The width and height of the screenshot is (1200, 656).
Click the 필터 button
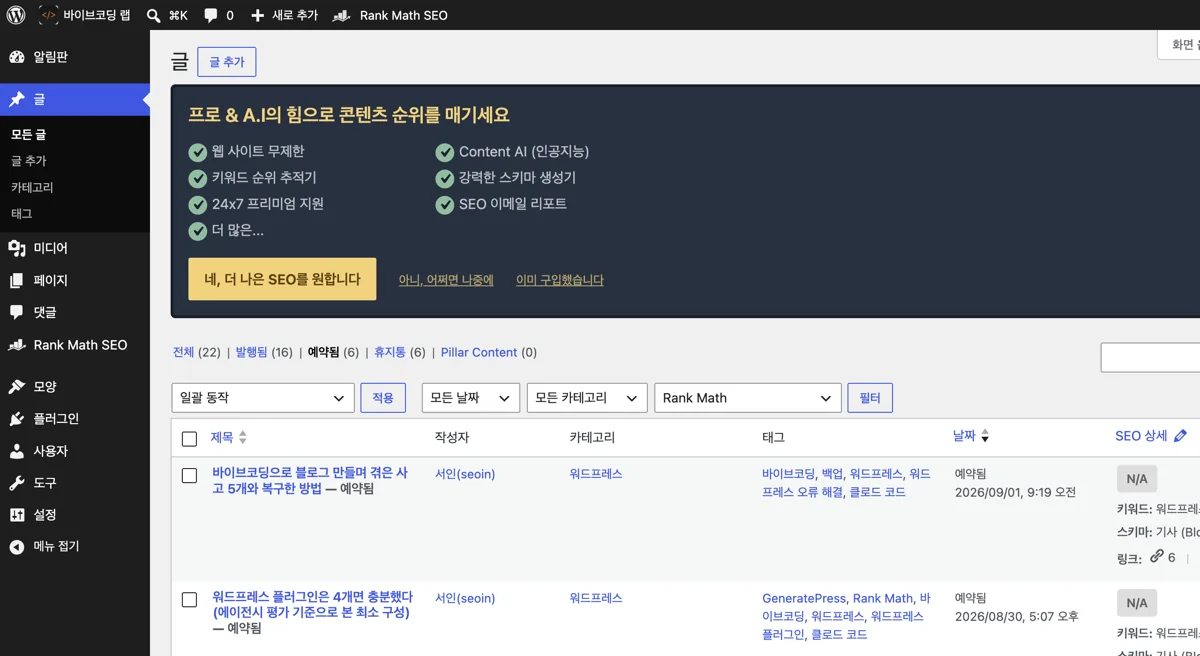[870, 398]
